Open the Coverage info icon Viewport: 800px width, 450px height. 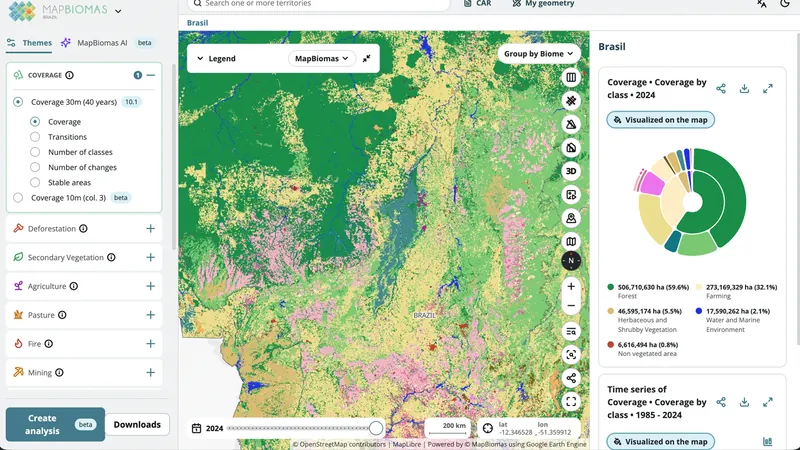tap(69, 75)
